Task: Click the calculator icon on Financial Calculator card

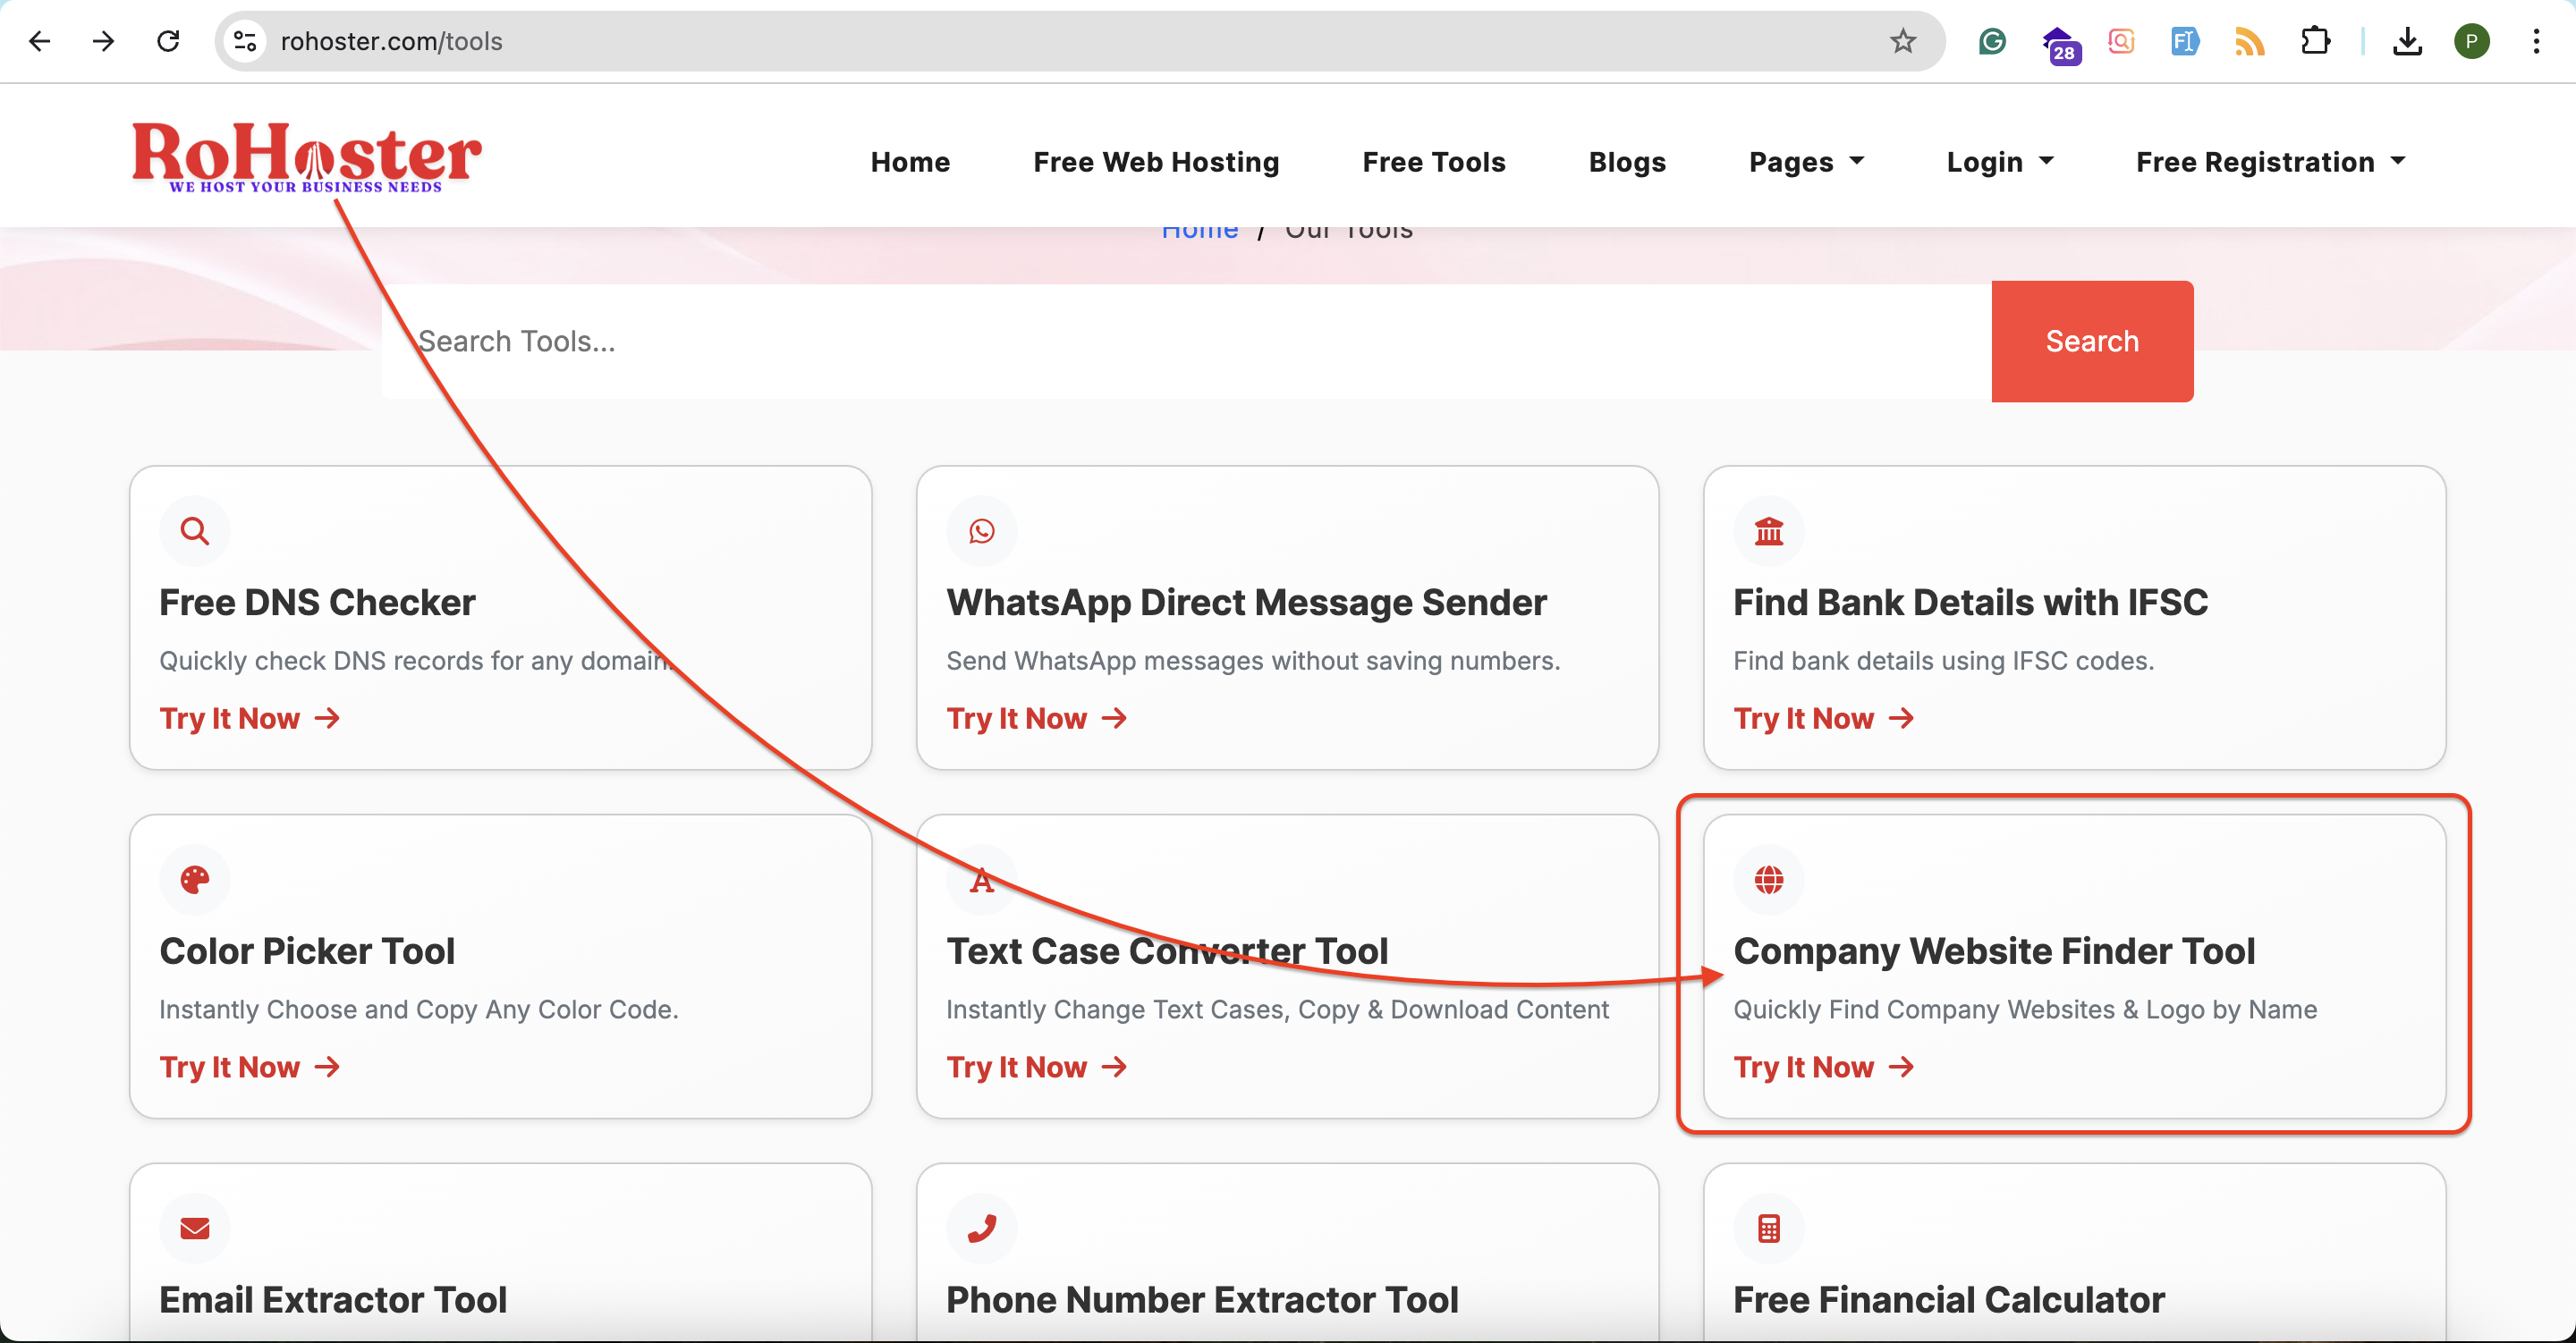Action: [x=1769, y=1229]
